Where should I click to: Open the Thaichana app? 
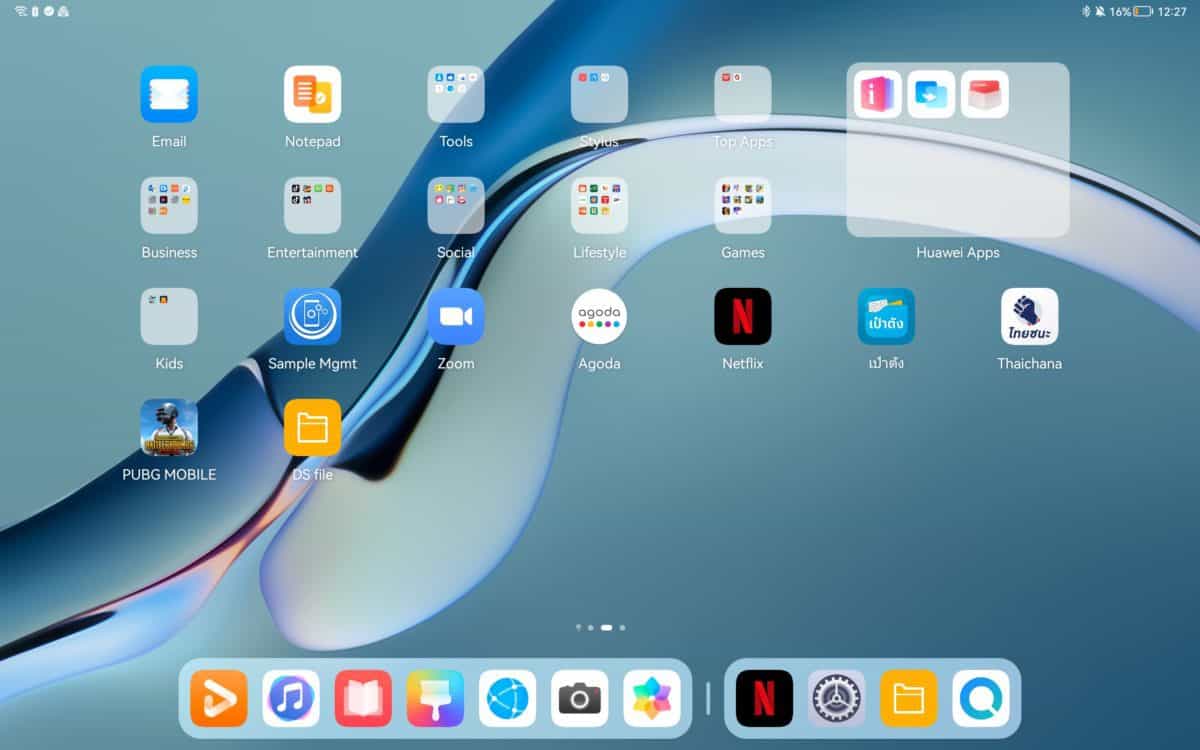click(1030, 316)
